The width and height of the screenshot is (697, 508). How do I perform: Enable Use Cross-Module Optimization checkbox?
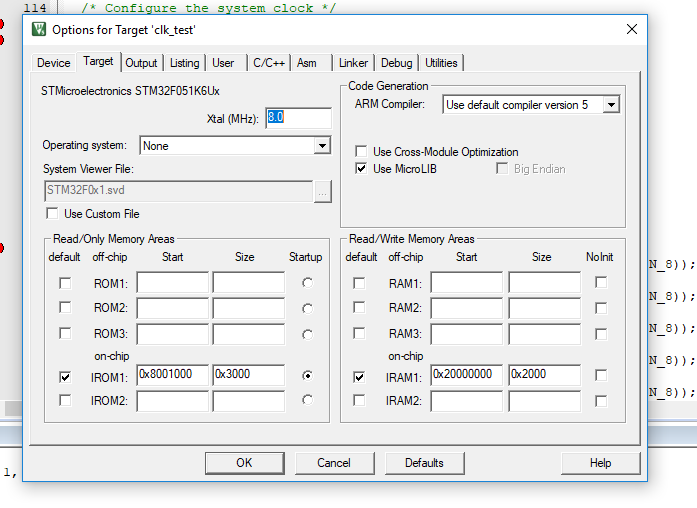click(362, 152)
